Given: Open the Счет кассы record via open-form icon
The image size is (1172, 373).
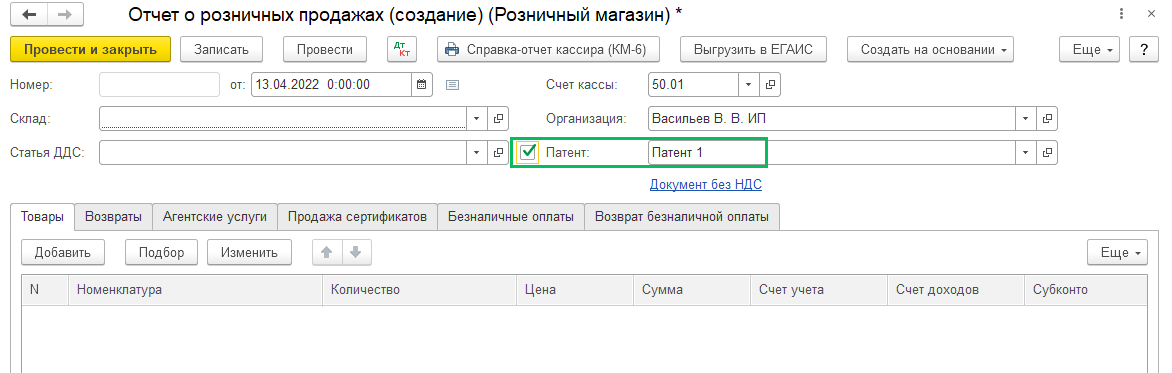Looking at the screenshot, I should click(x=770, y=84).
